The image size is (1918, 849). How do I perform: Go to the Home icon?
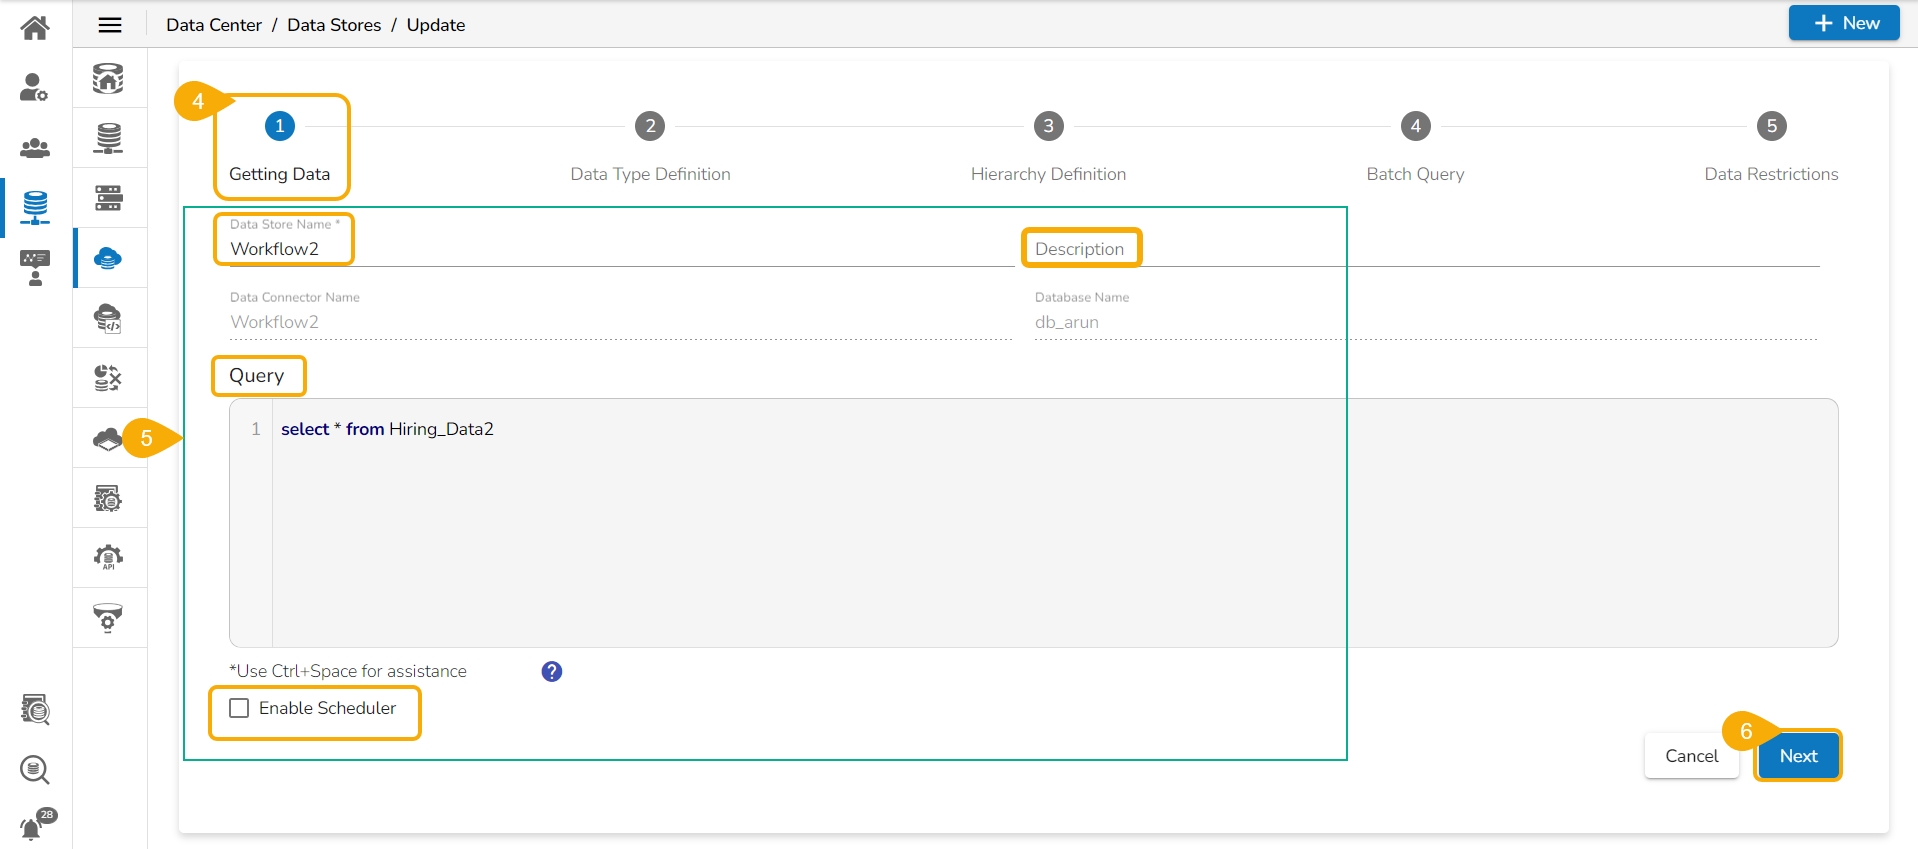35,27
